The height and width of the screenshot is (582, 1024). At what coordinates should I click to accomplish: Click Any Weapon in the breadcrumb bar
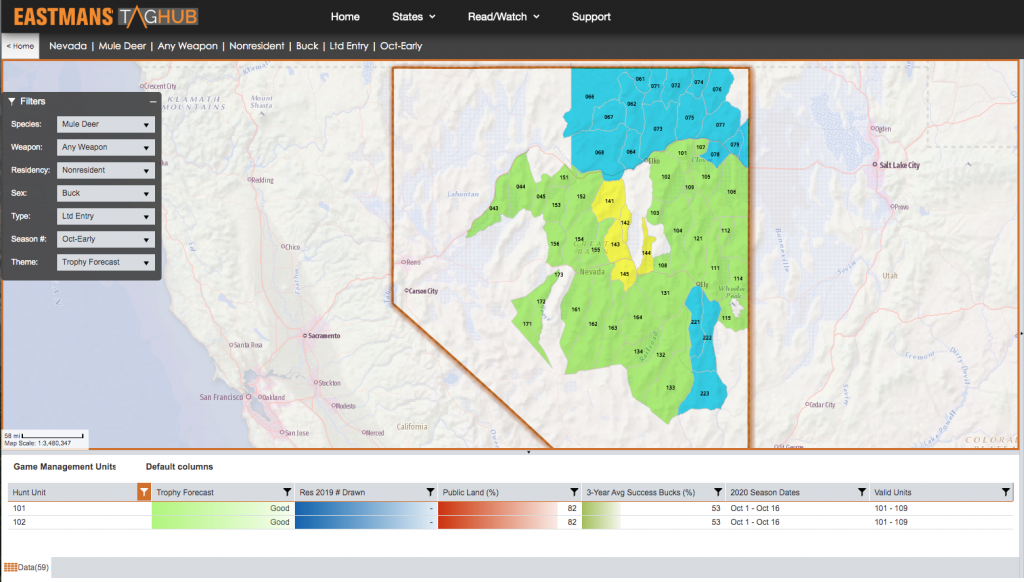pyautogui.click(x=187, y=46)
